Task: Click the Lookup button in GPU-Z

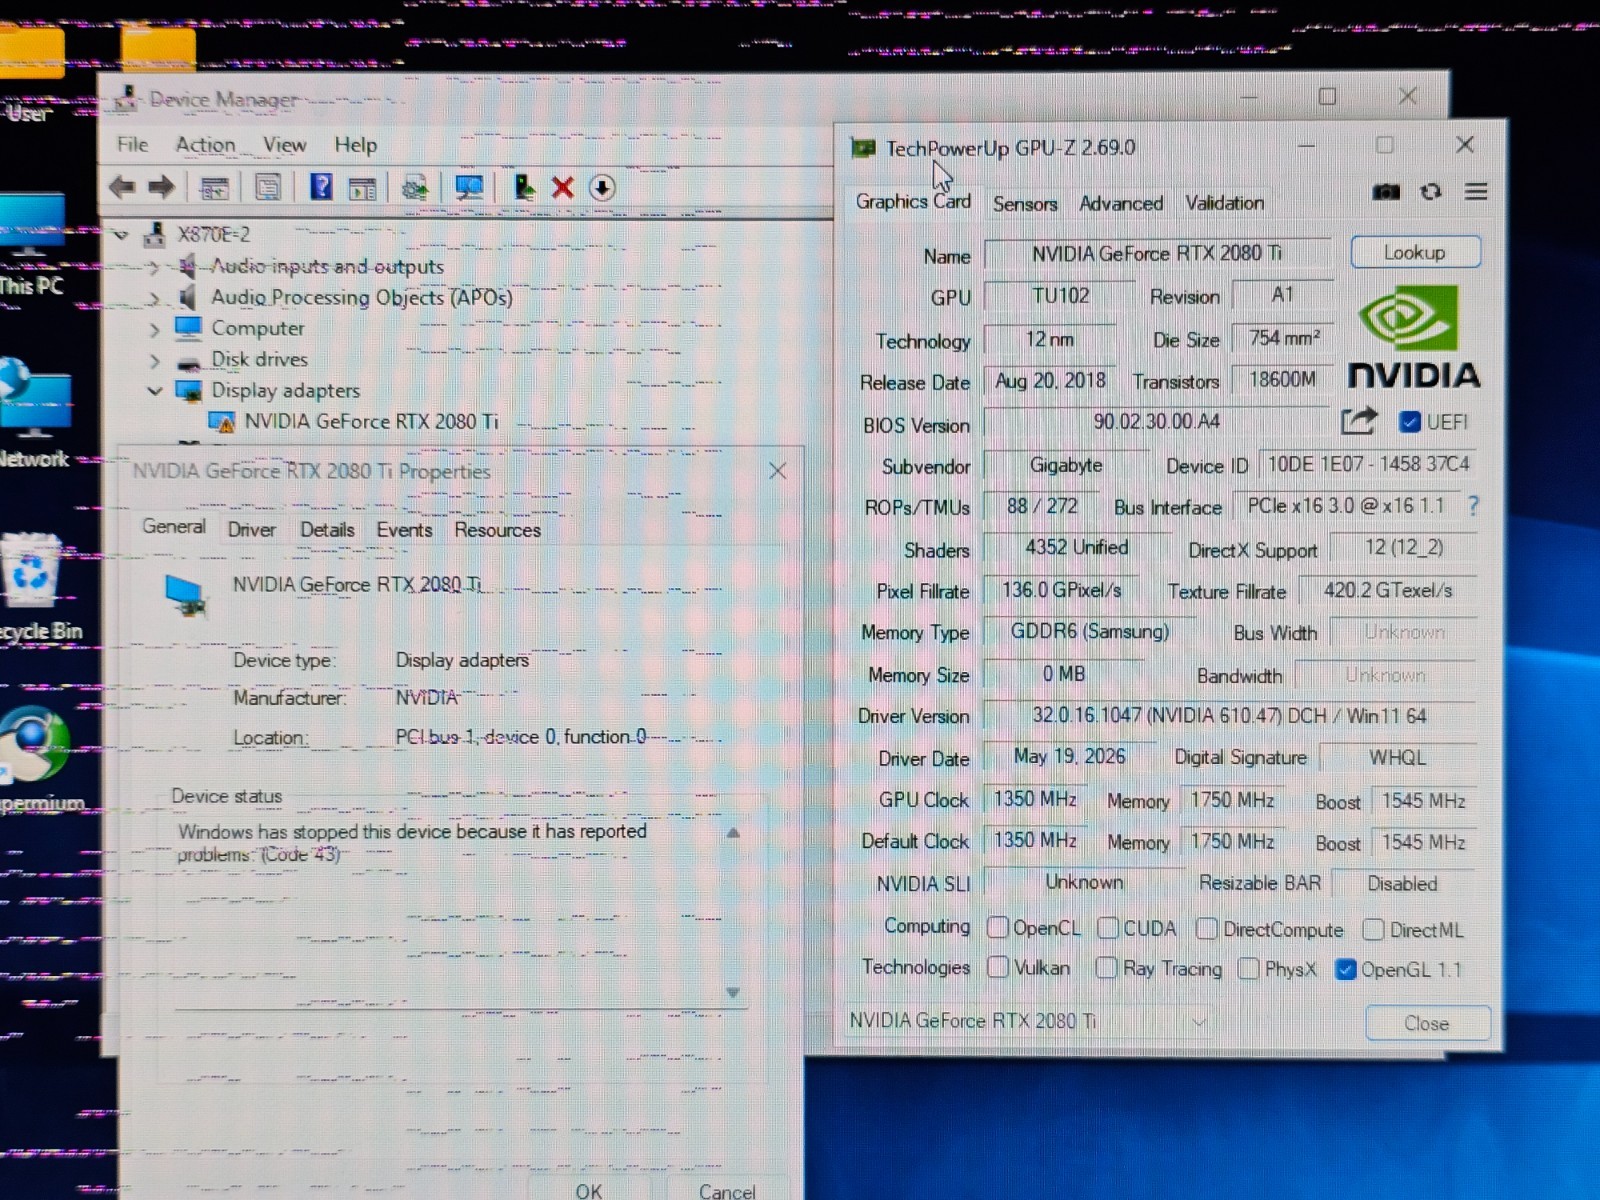Action: [x=1415, y=252]
